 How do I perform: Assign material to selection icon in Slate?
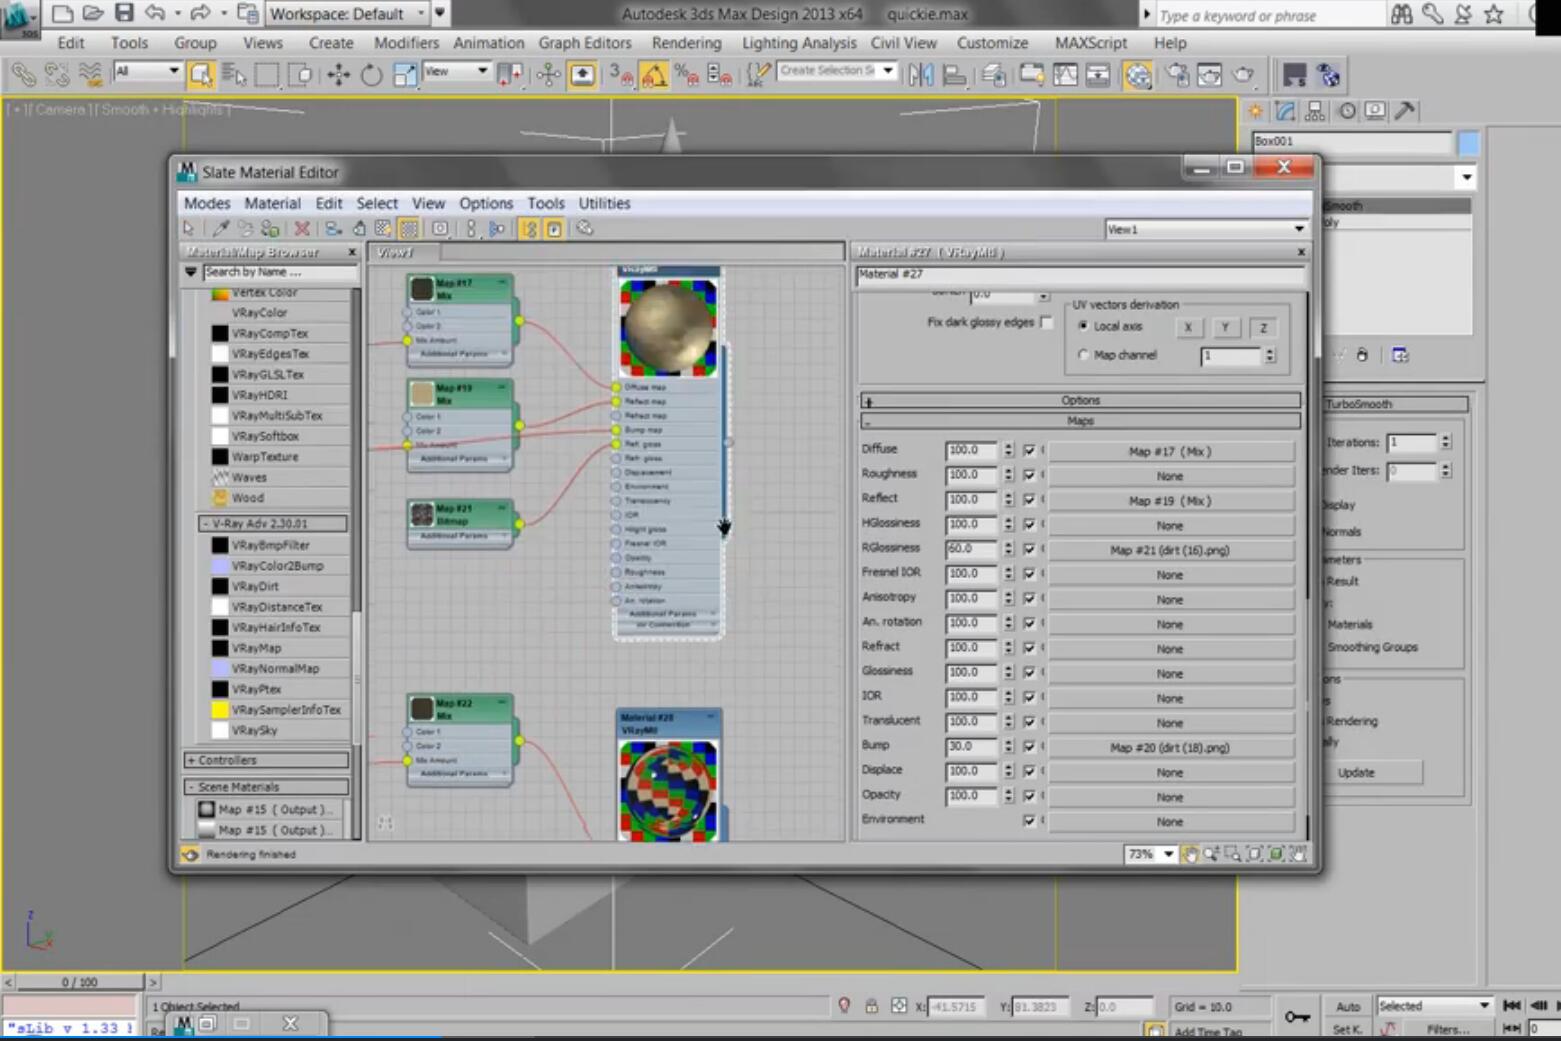270,229
